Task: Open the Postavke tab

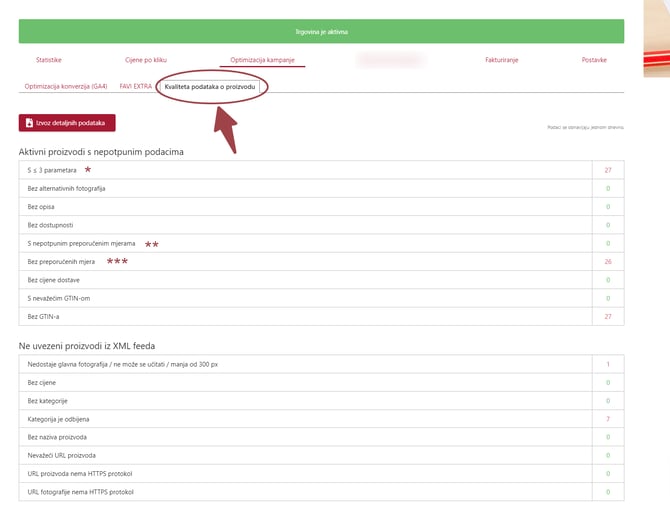Action: pyautogui.click(x=594, y=60)
